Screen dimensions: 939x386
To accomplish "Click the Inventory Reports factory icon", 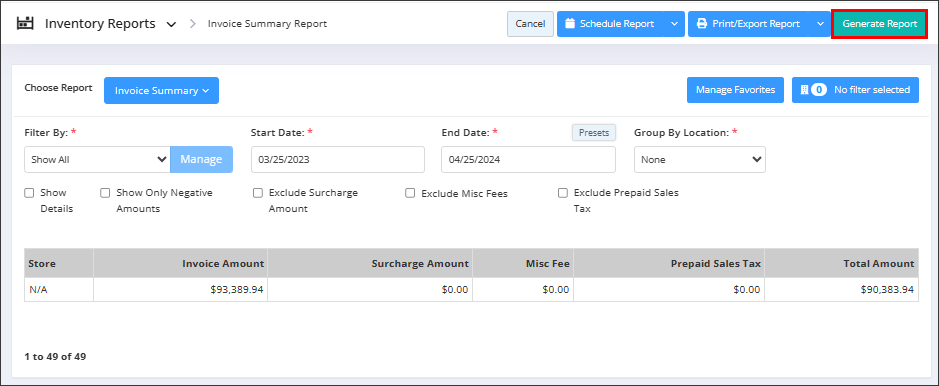I will click(25, 24).
